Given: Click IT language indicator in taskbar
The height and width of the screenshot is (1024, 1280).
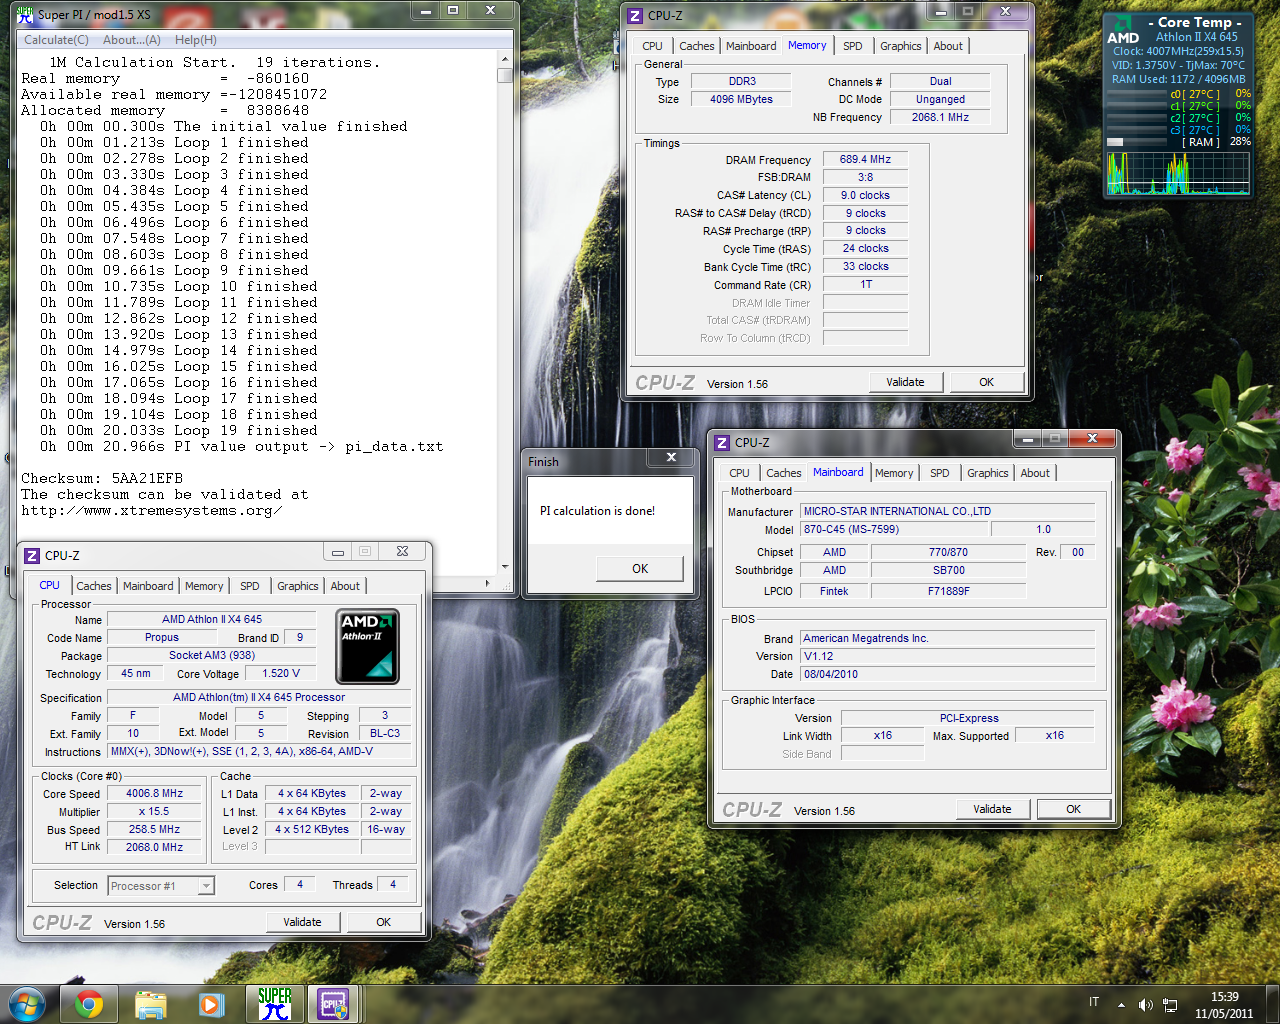Looking at the screenshot, I should 1093,1002.
